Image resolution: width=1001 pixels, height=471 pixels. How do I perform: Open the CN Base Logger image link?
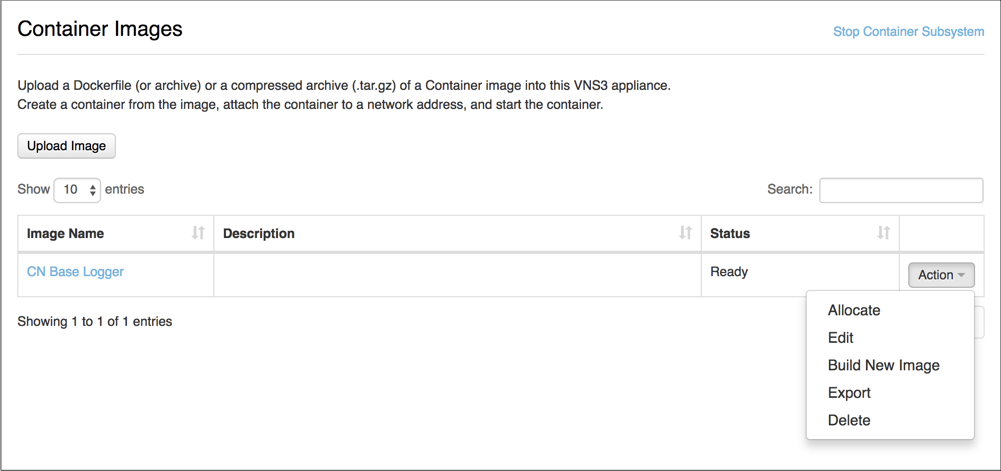click(x=75, y=271)
